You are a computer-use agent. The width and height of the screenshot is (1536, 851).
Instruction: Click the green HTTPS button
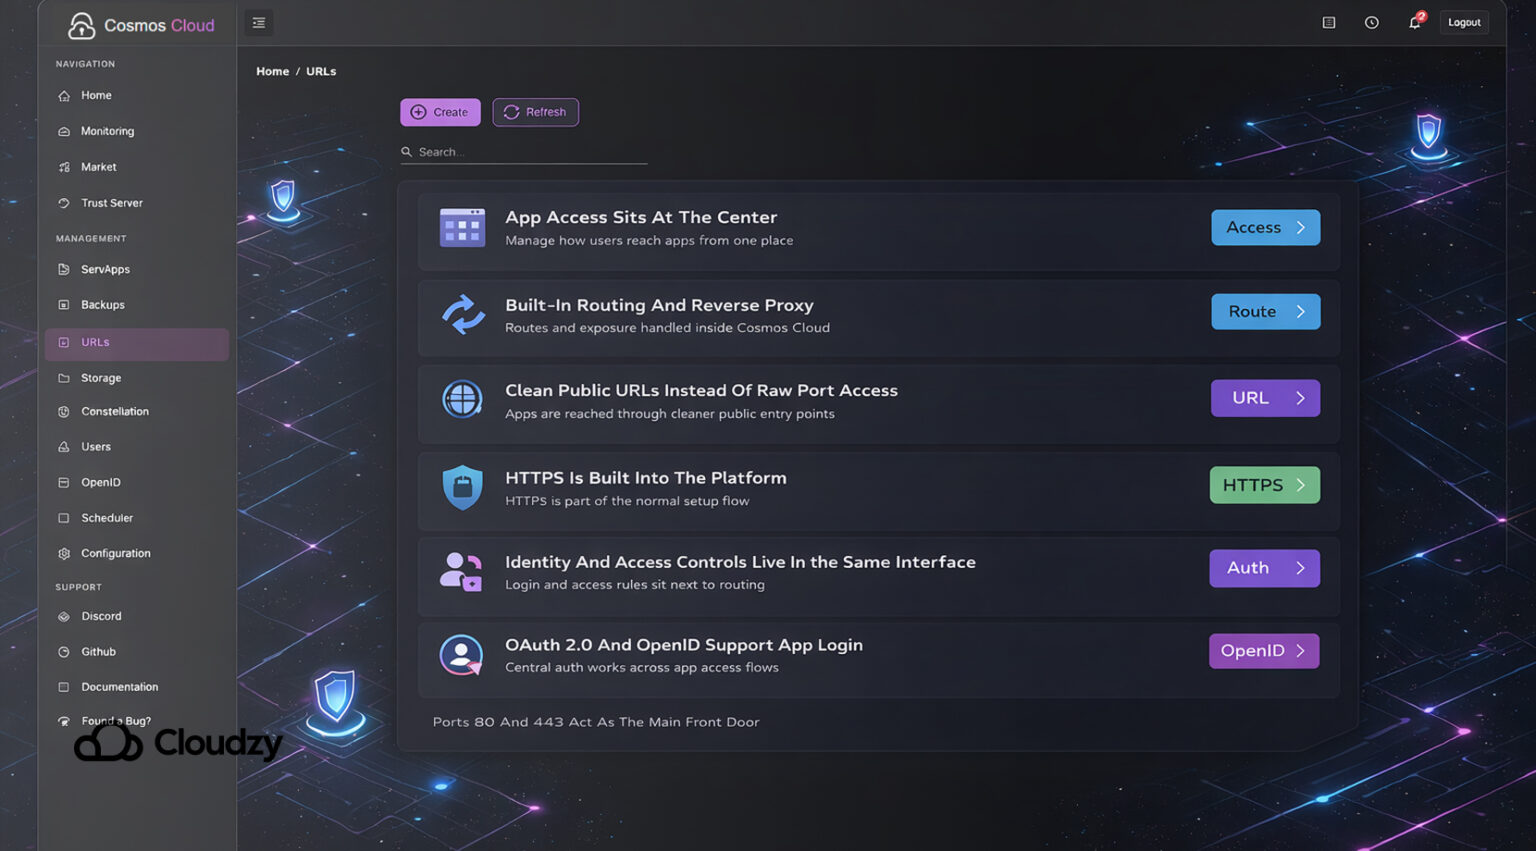[x=1264, y=485]
